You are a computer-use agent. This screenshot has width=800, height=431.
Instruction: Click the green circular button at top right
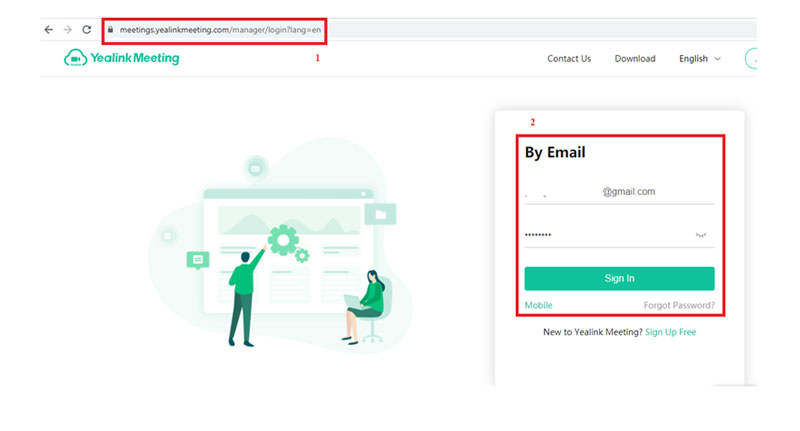[x=751, y=59]
